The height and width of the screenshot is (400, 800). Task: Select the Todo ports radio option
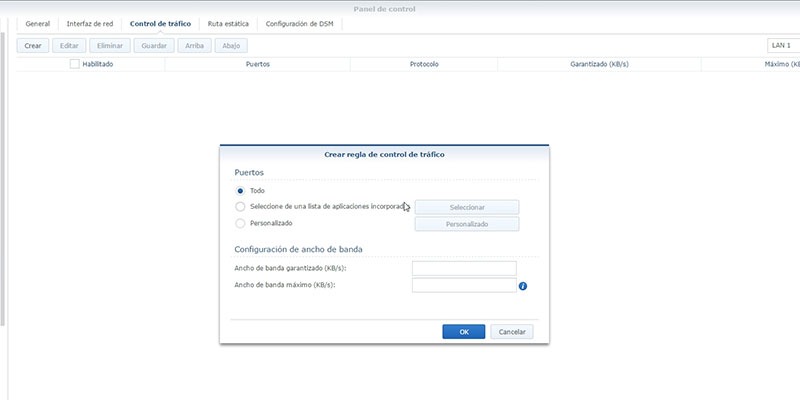[x=240, y=191]
